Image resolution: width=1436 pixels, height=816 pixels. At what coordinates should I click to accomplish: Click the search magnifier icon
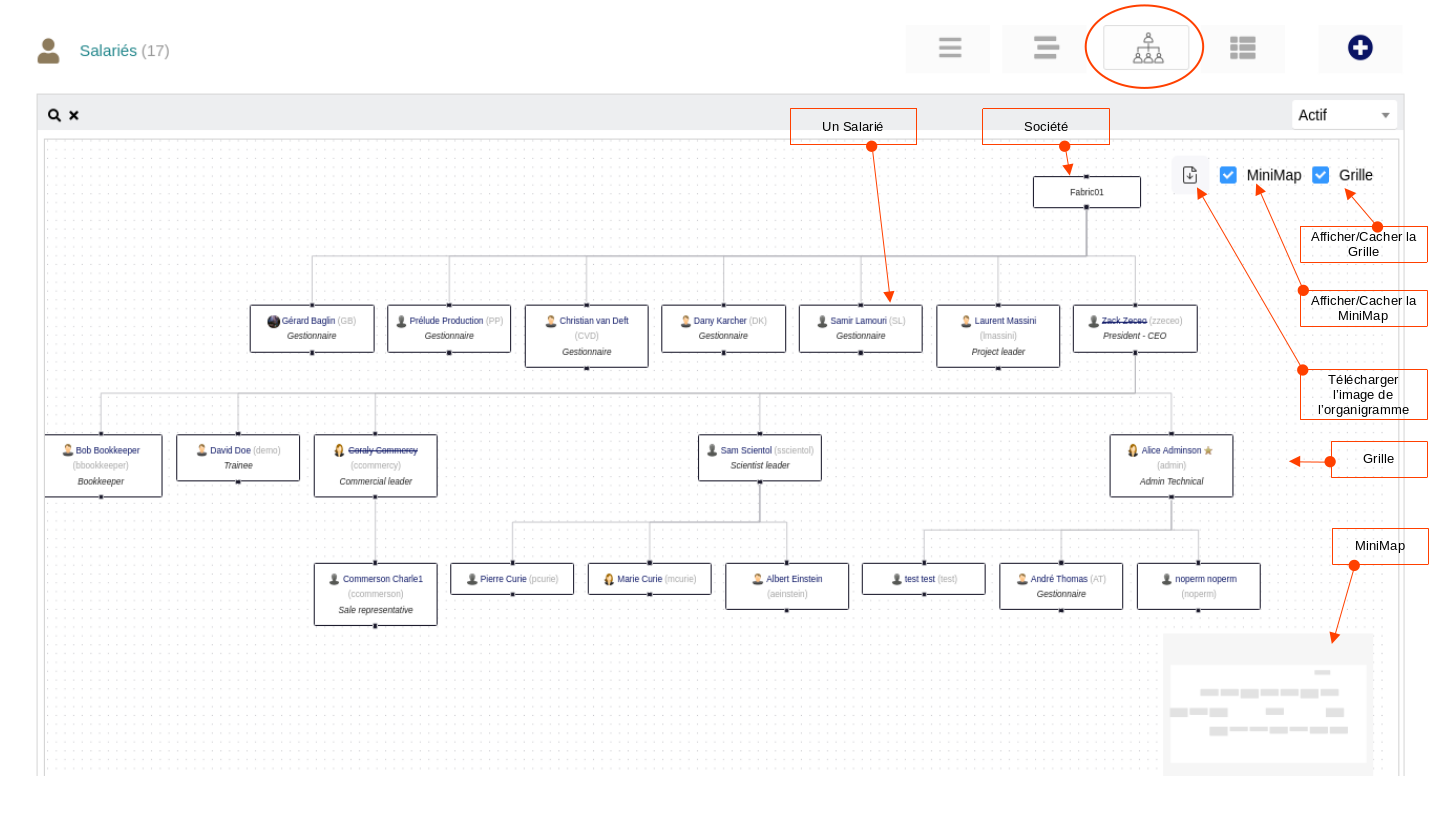(54, 115)
